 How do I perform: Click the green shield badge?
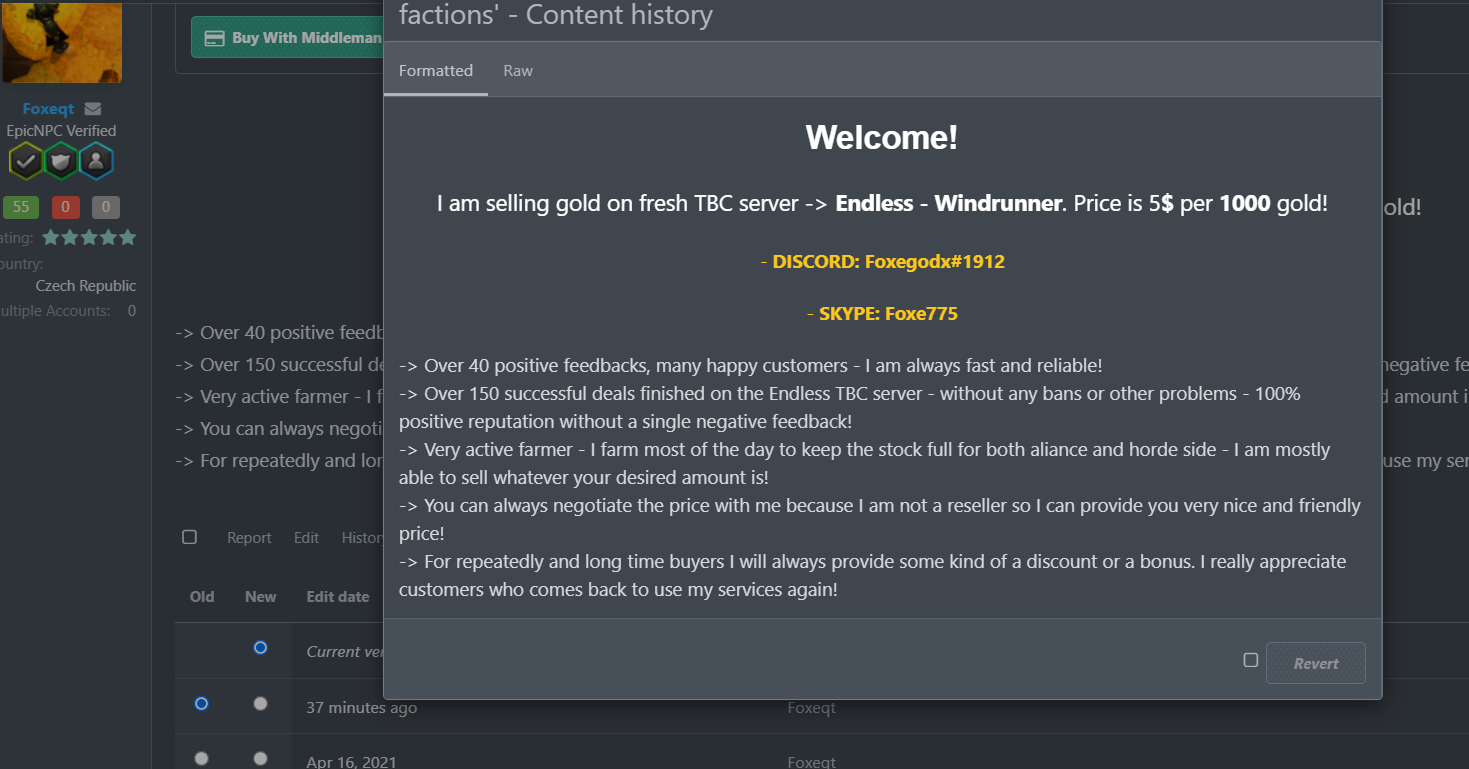tap(61, 161)
